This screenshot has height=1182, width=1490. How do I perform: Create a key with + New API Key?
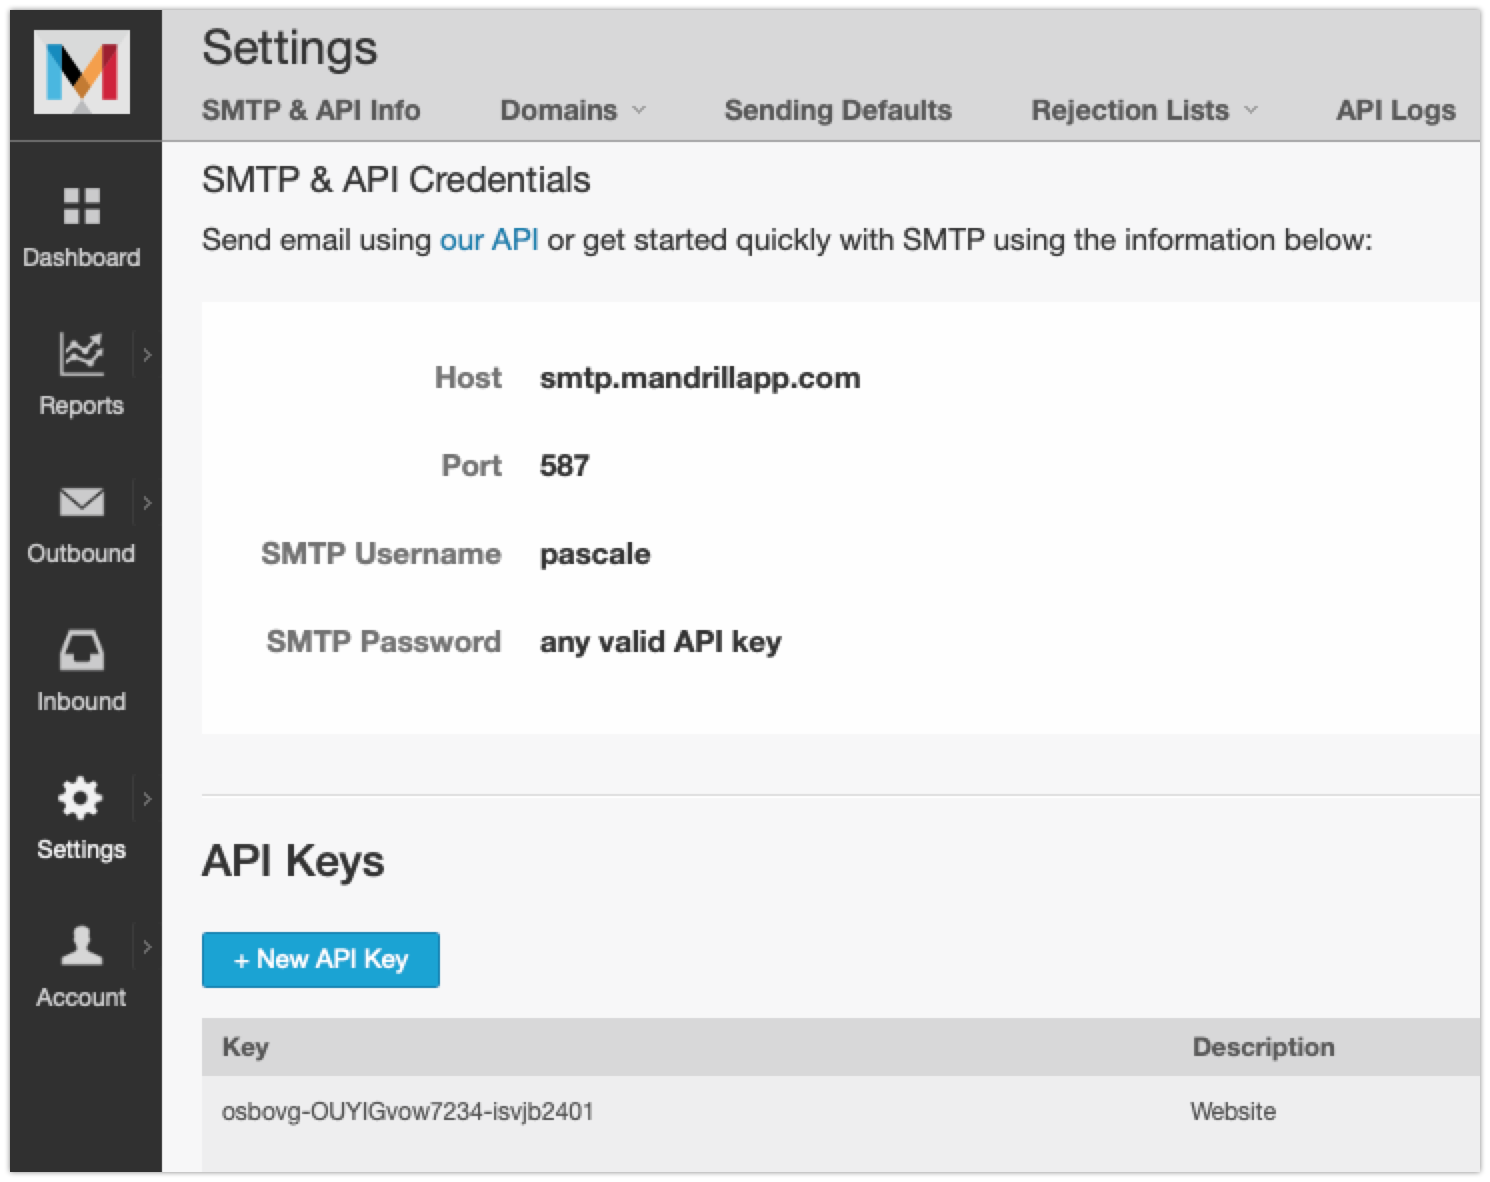tap(321, 960)
